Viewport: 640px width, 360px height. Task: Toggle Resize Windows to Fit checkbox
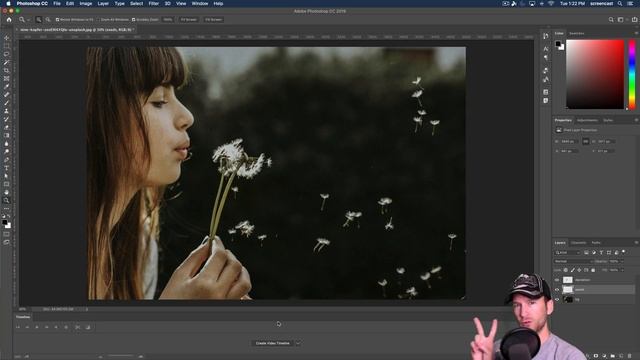[x=58, y=20]
